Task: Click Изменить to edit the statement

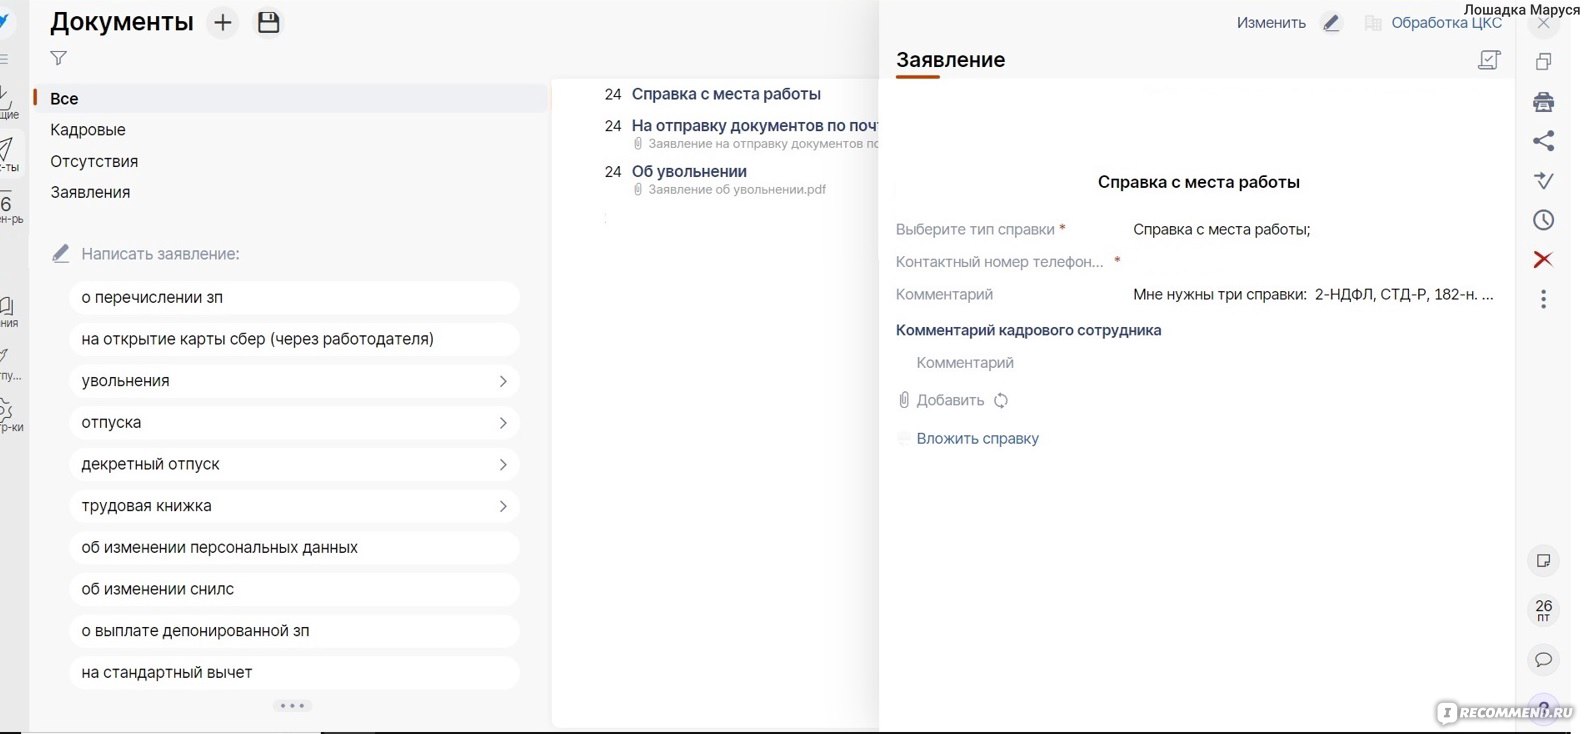Action: pyautogui.click(x=1271, y=23)
